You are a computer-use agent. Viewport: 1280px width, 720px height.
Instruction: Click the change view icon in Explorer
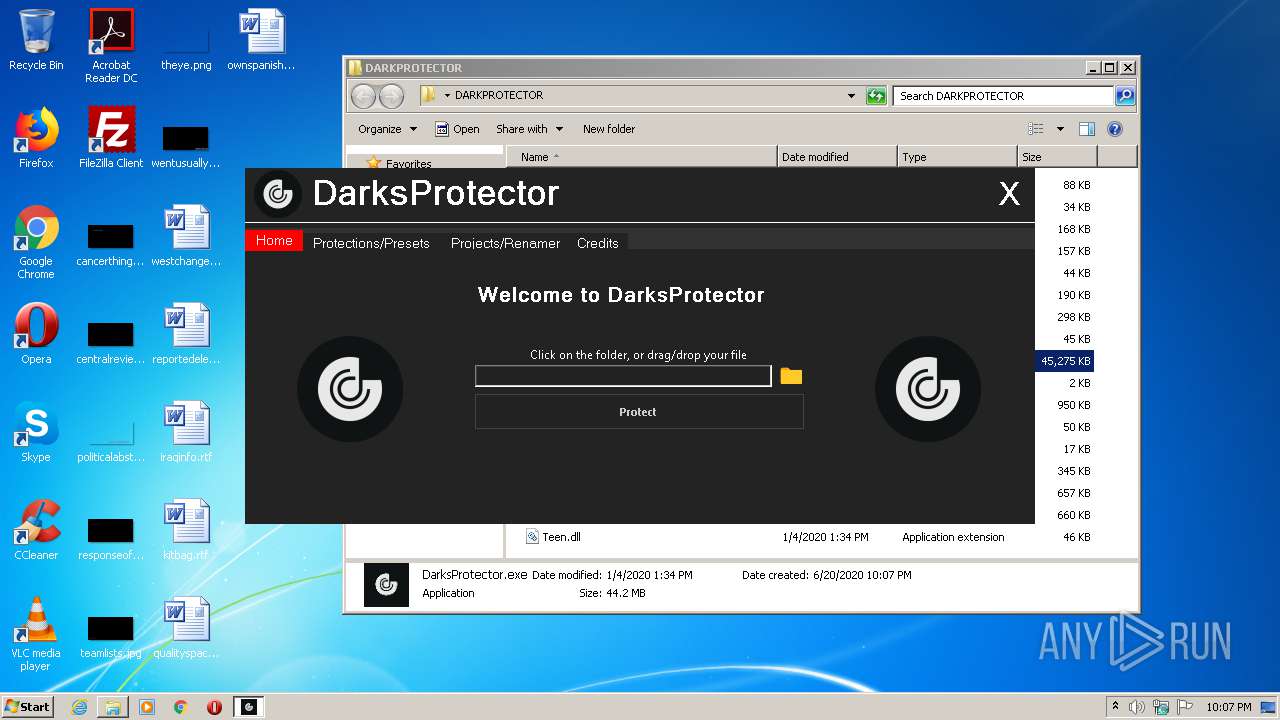(x=1036, y=129)
